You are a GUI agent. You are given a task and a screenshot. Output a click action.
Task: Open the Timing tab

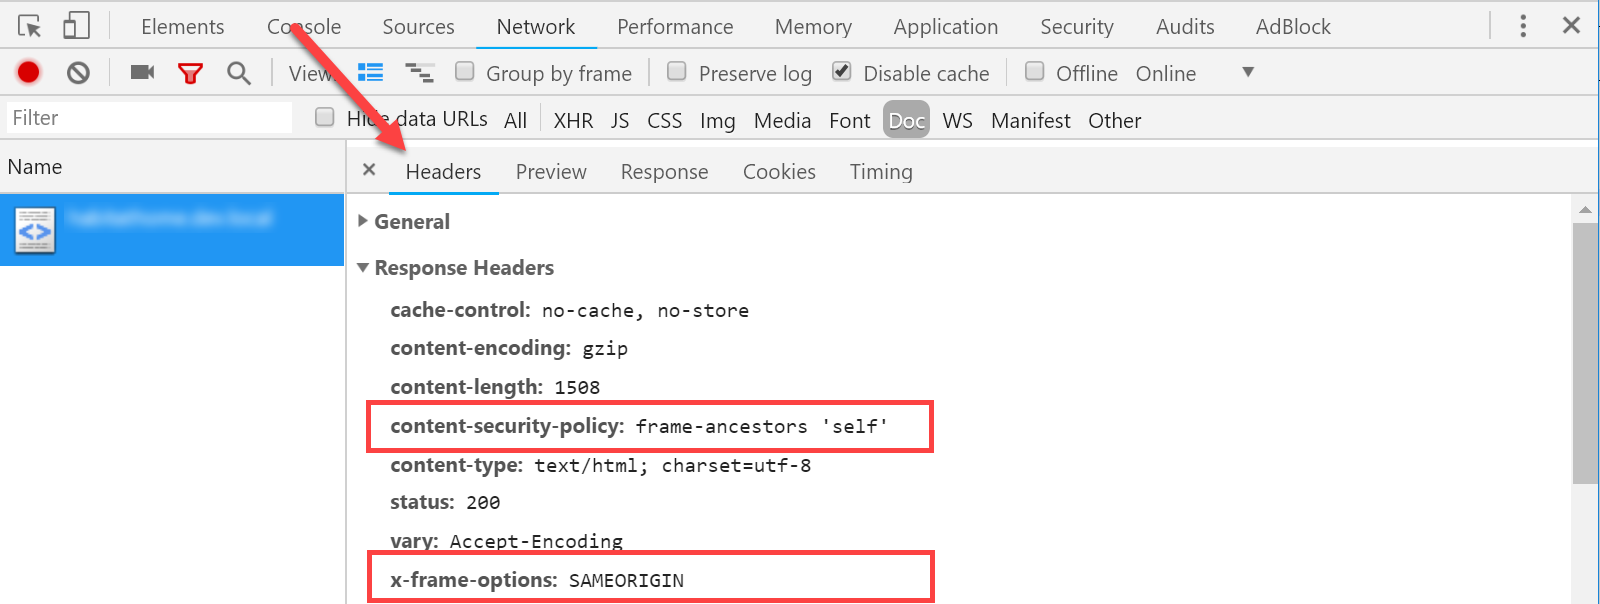881,172
